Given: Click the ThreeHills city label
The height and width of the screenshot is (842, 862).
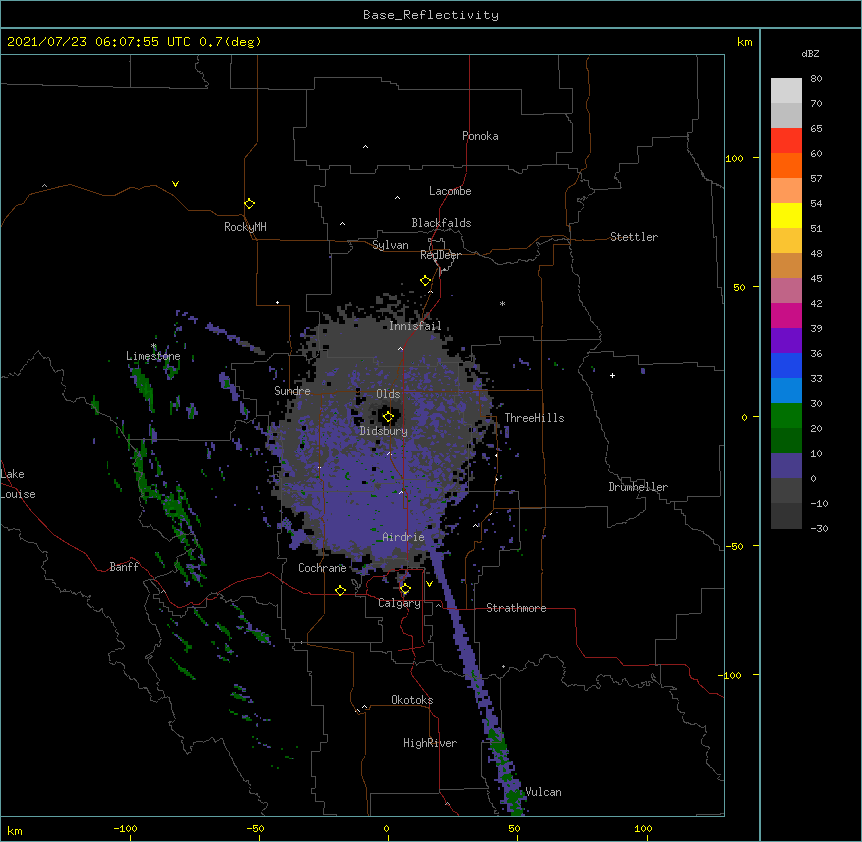Looking at the screenshot, I should pos(534,418).
